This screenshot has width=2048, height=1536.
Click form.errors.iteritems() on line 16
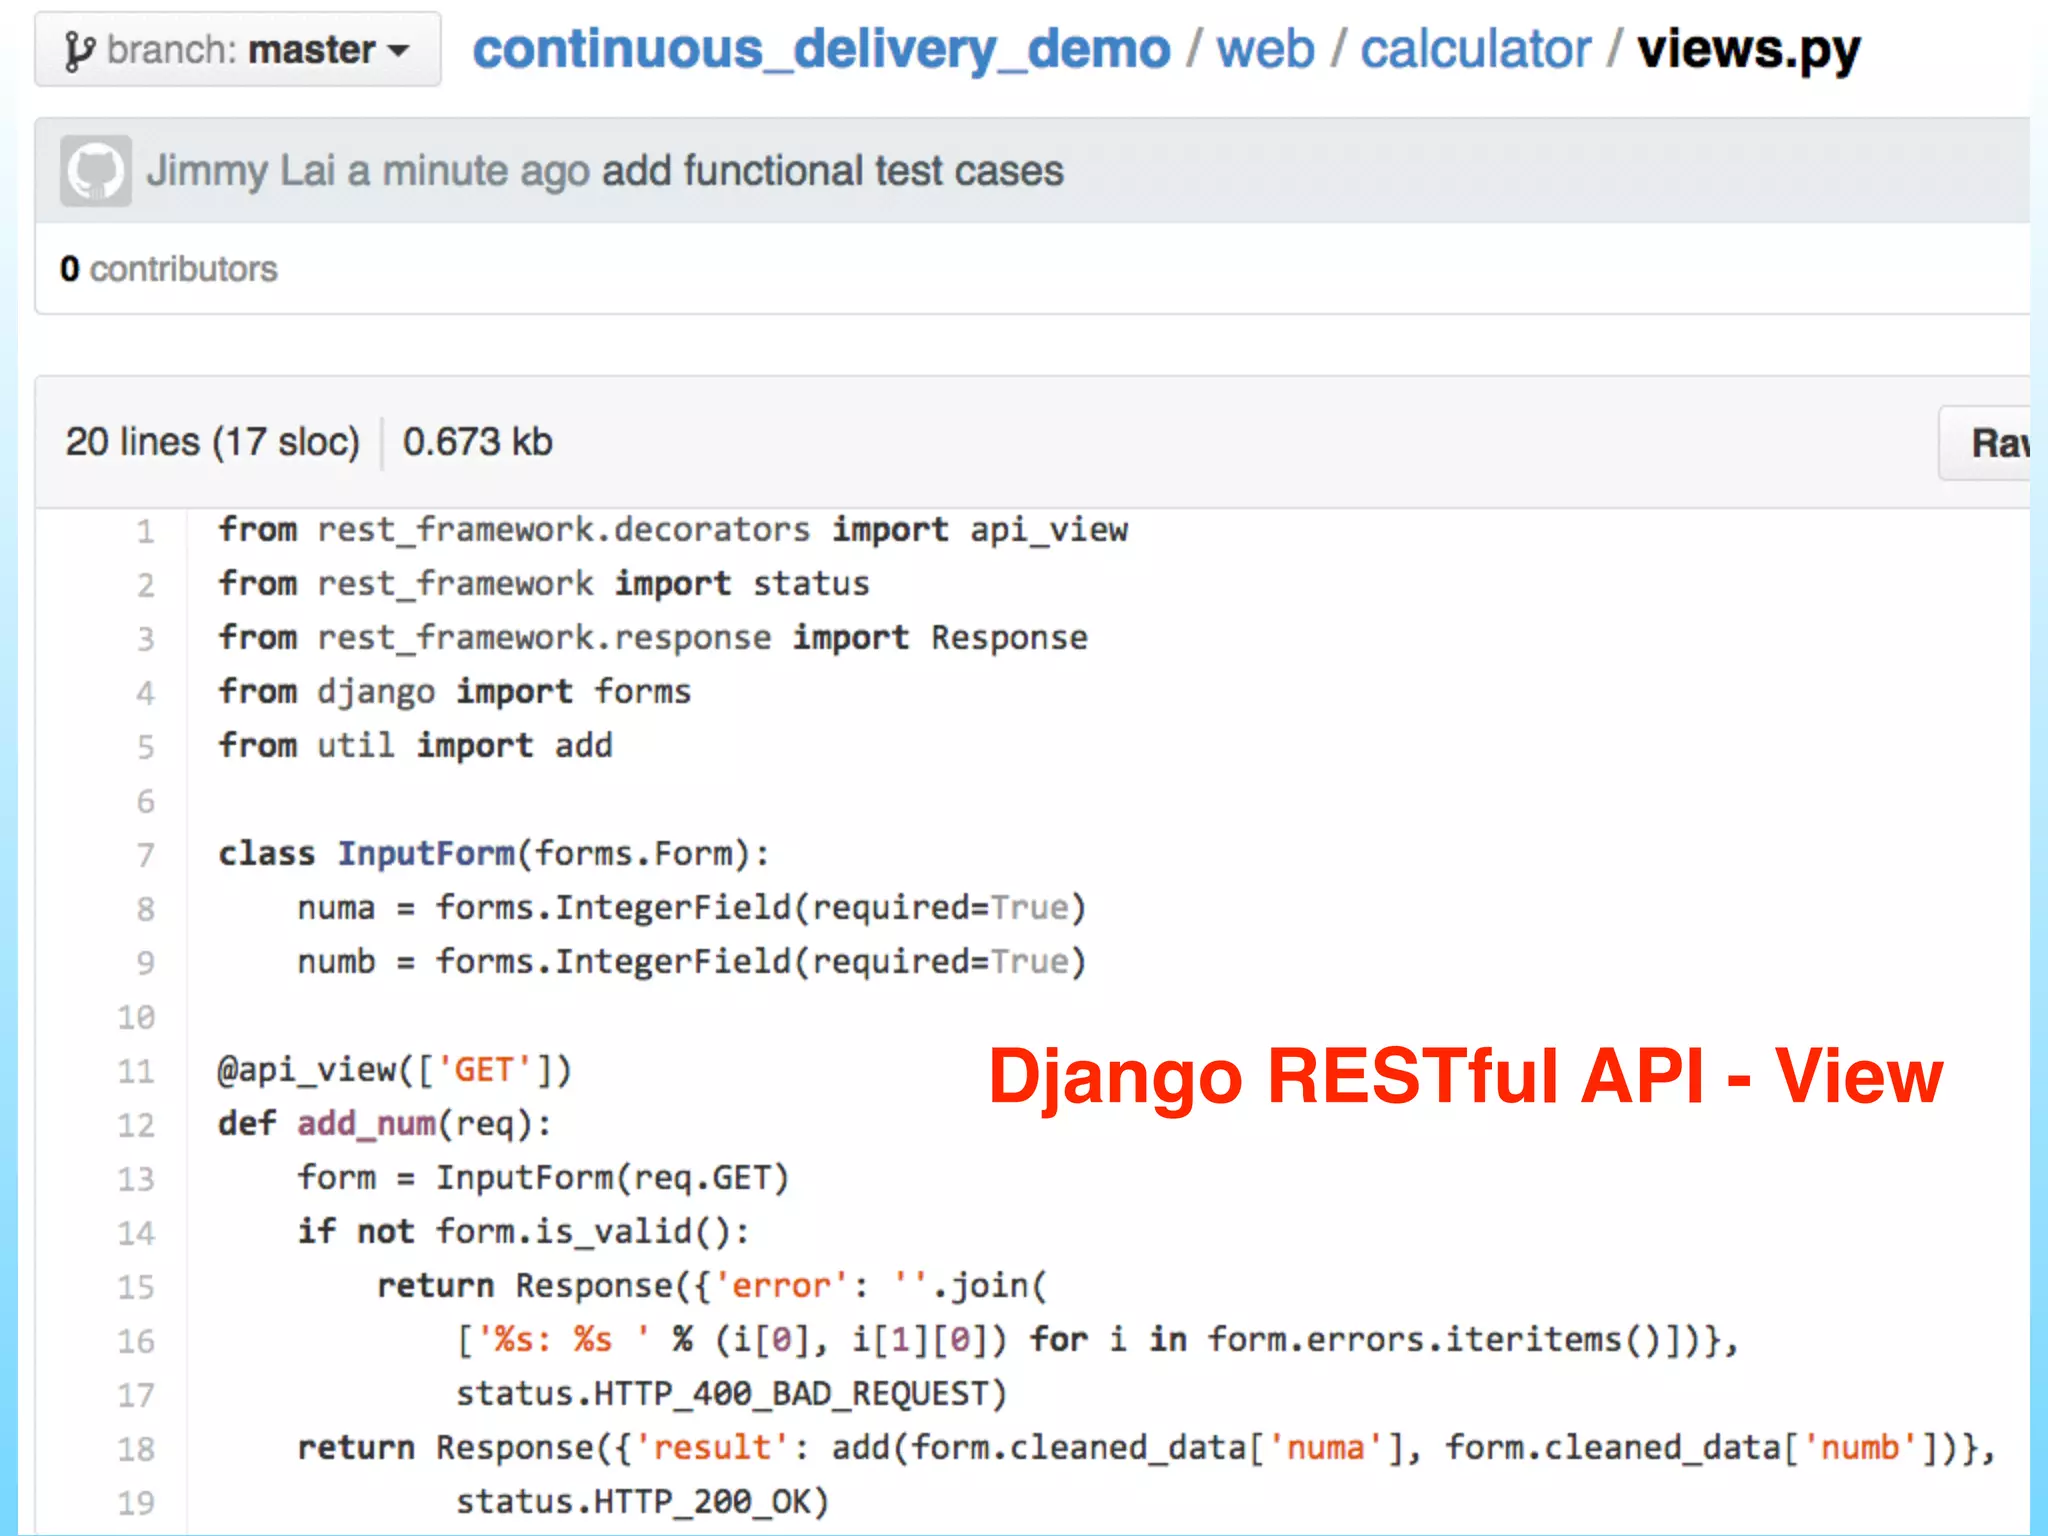(1435, 1340)
